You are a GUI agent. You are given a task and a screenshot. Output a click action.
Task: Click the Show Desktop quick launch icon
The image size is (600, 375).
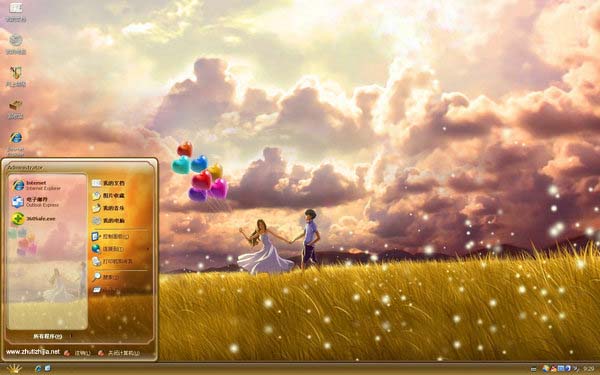click(x=47, y=368)
